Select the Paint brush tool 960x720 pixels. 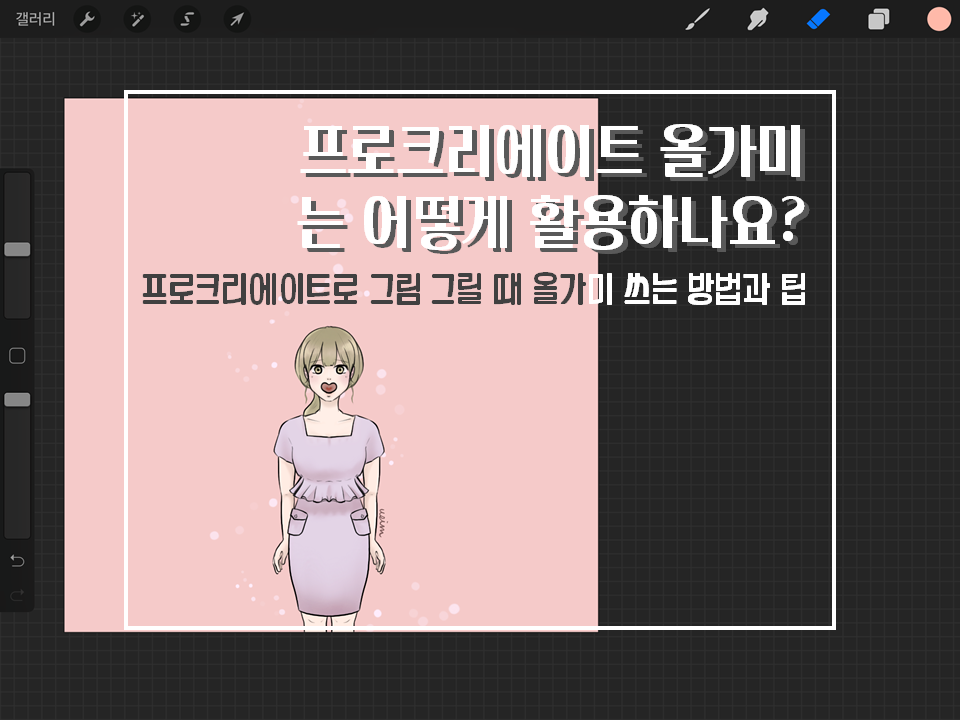tap(698, 20)
